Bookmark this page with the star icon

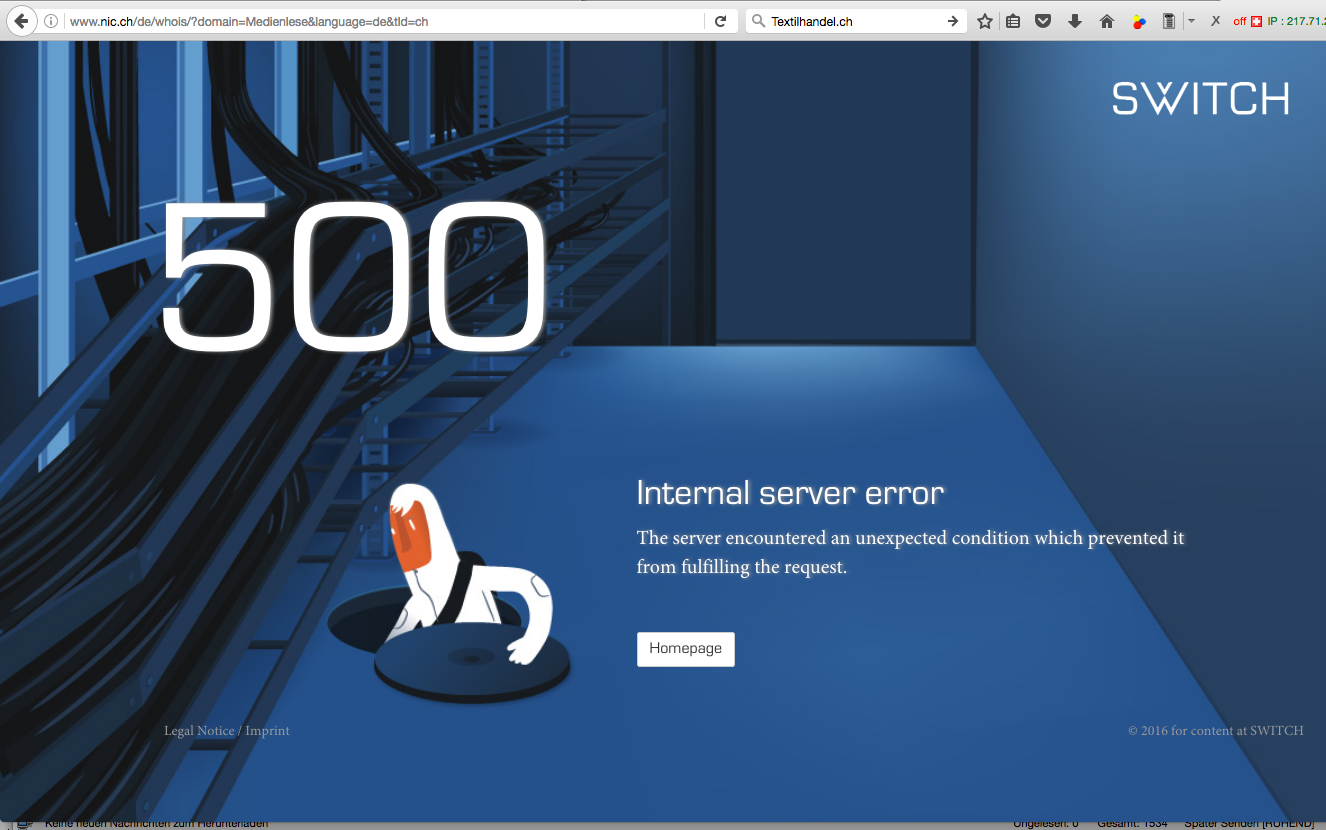click(985, 21)
